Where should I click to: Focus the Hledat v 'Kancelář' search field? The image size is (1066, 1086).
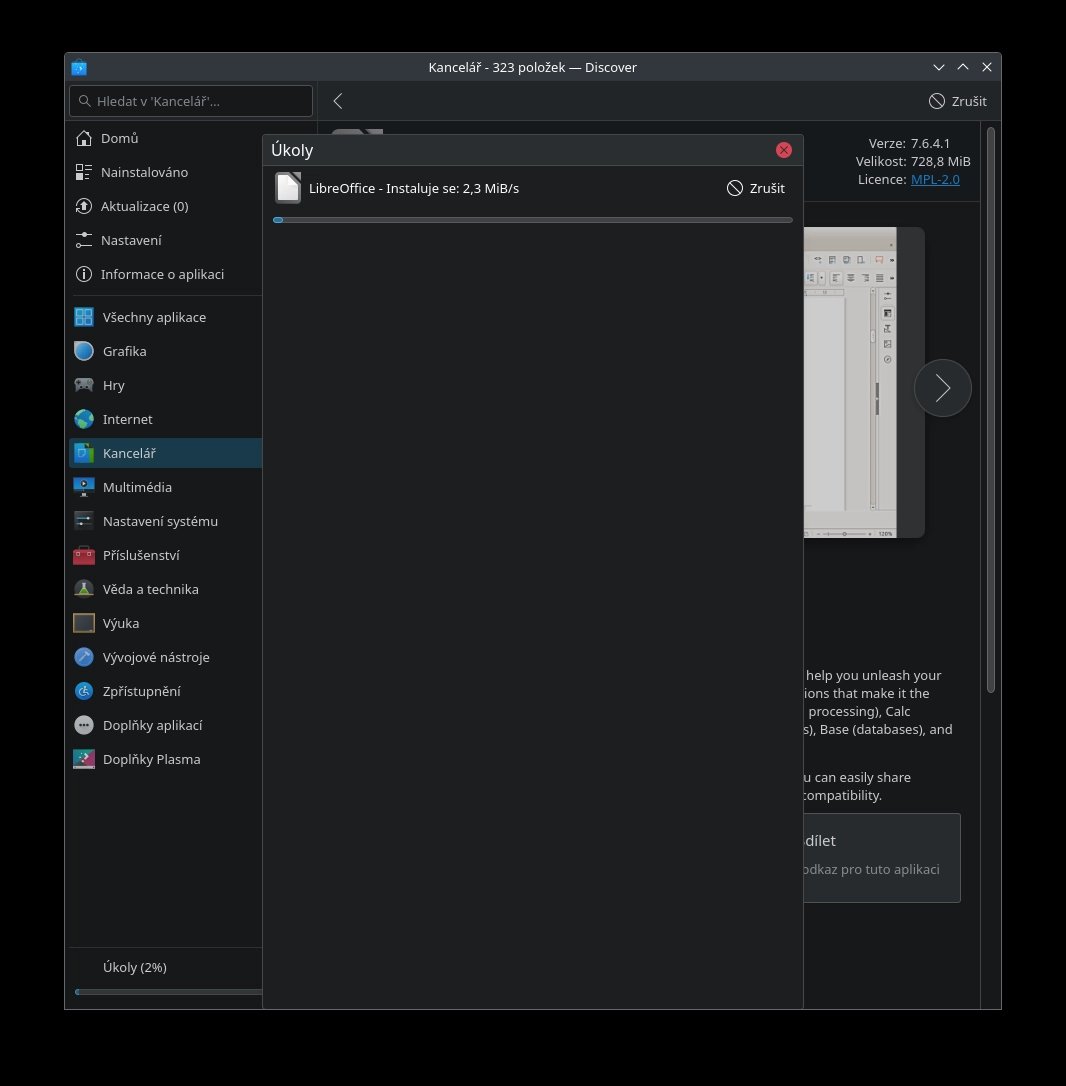tap(191, 101)
